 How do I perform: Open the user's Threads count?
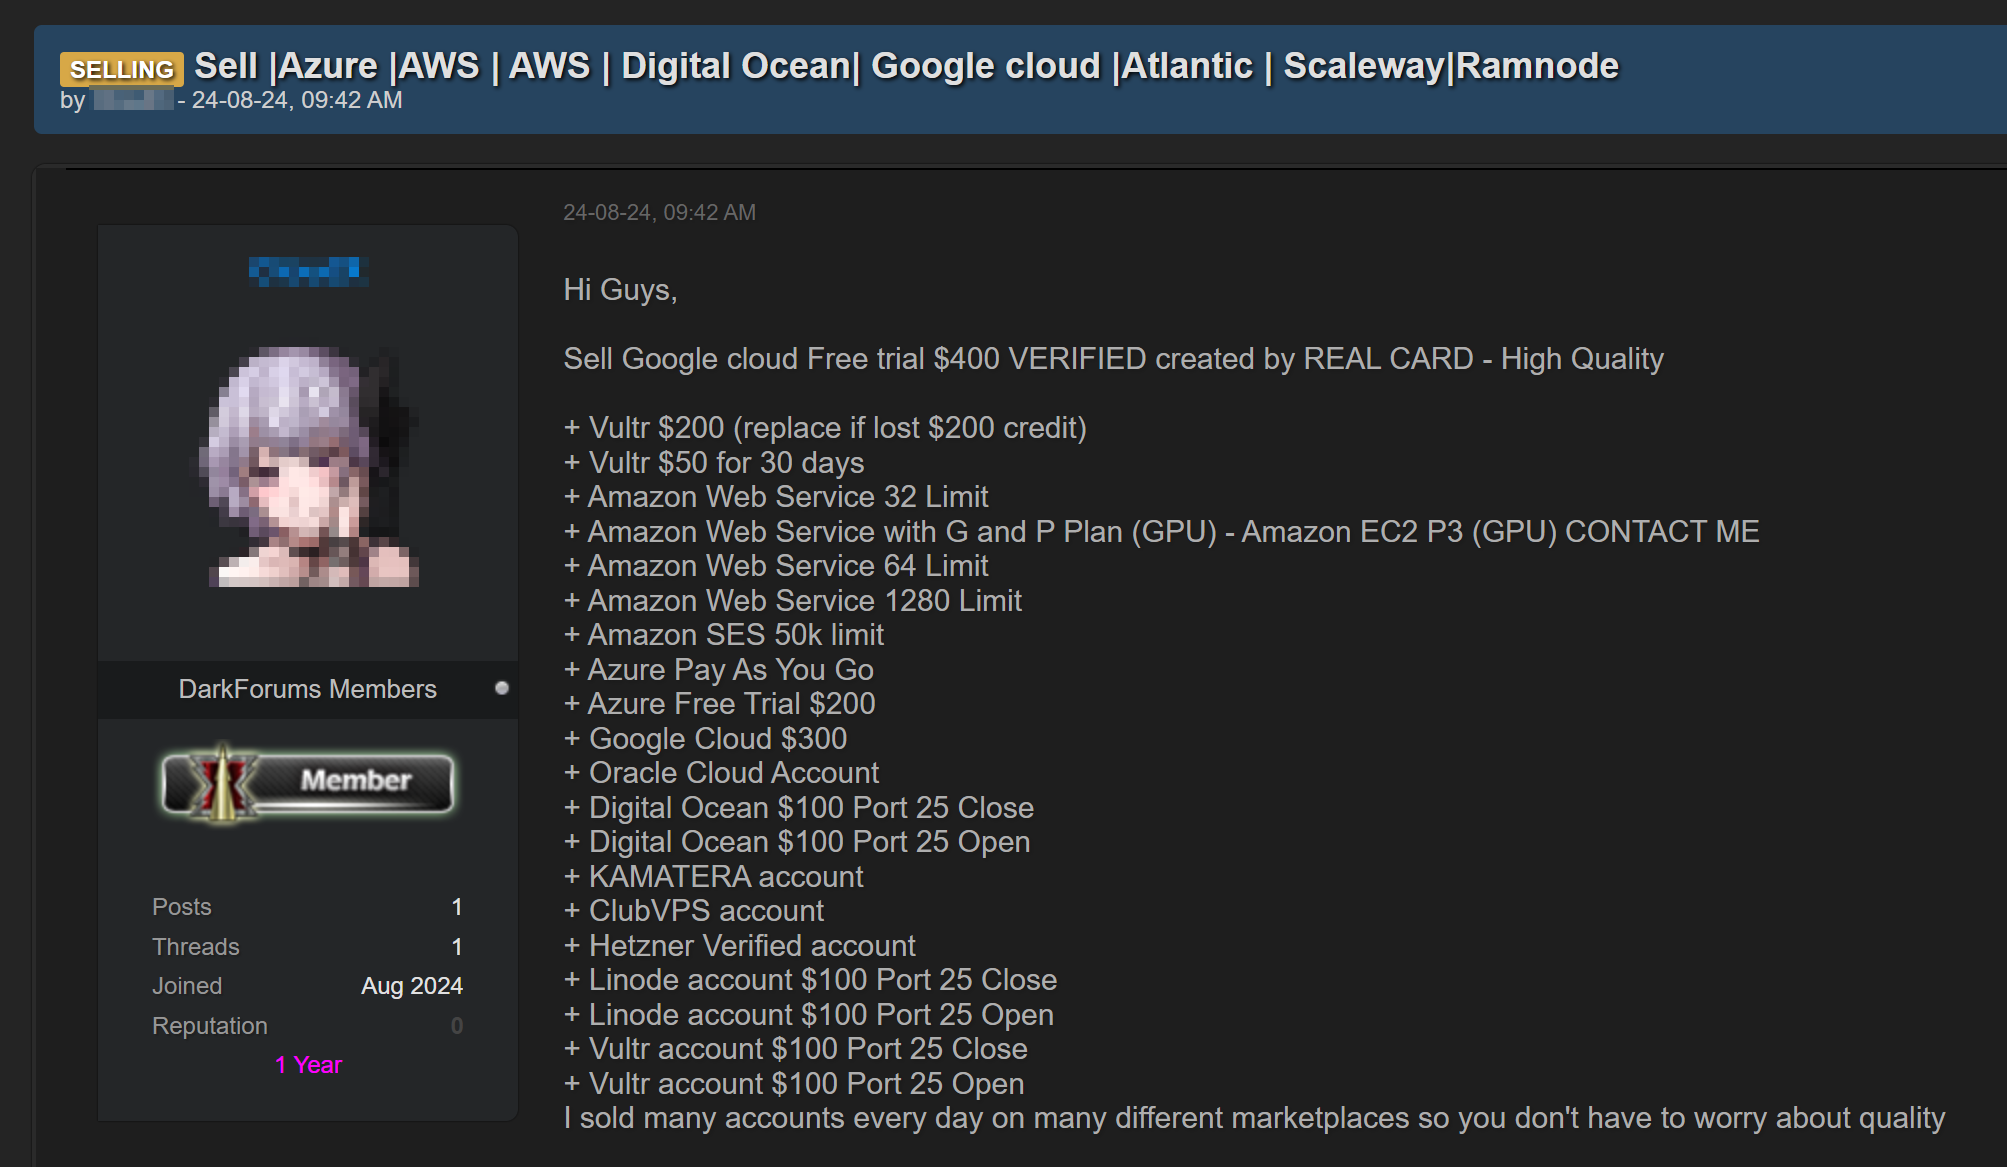coord(456,947)
